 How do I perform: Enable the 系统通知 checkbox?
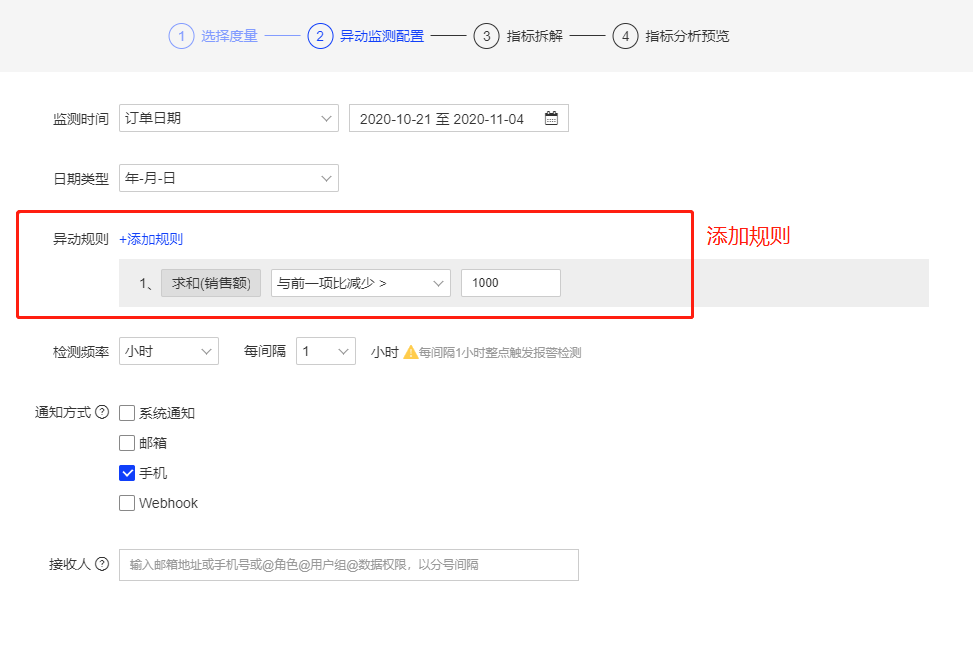pos(127,413)
